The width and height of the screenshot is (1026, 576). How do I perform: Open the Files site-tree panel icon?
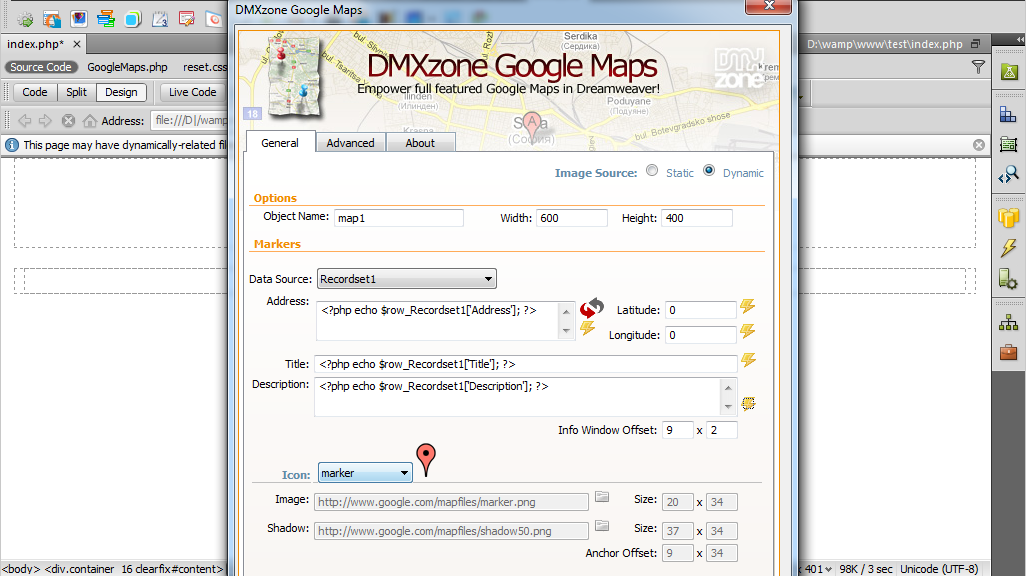coord(1008,322)
